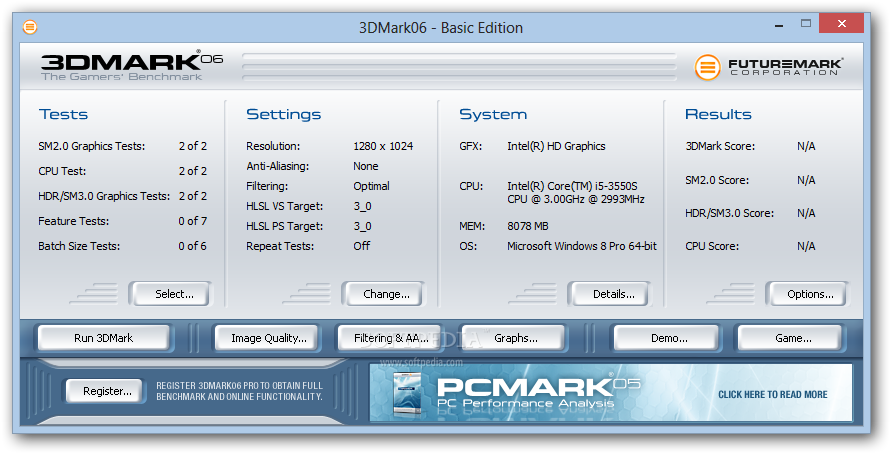Open the Image Quality... tool
Screen dimensions: 891x454
[x=269, y=338]
